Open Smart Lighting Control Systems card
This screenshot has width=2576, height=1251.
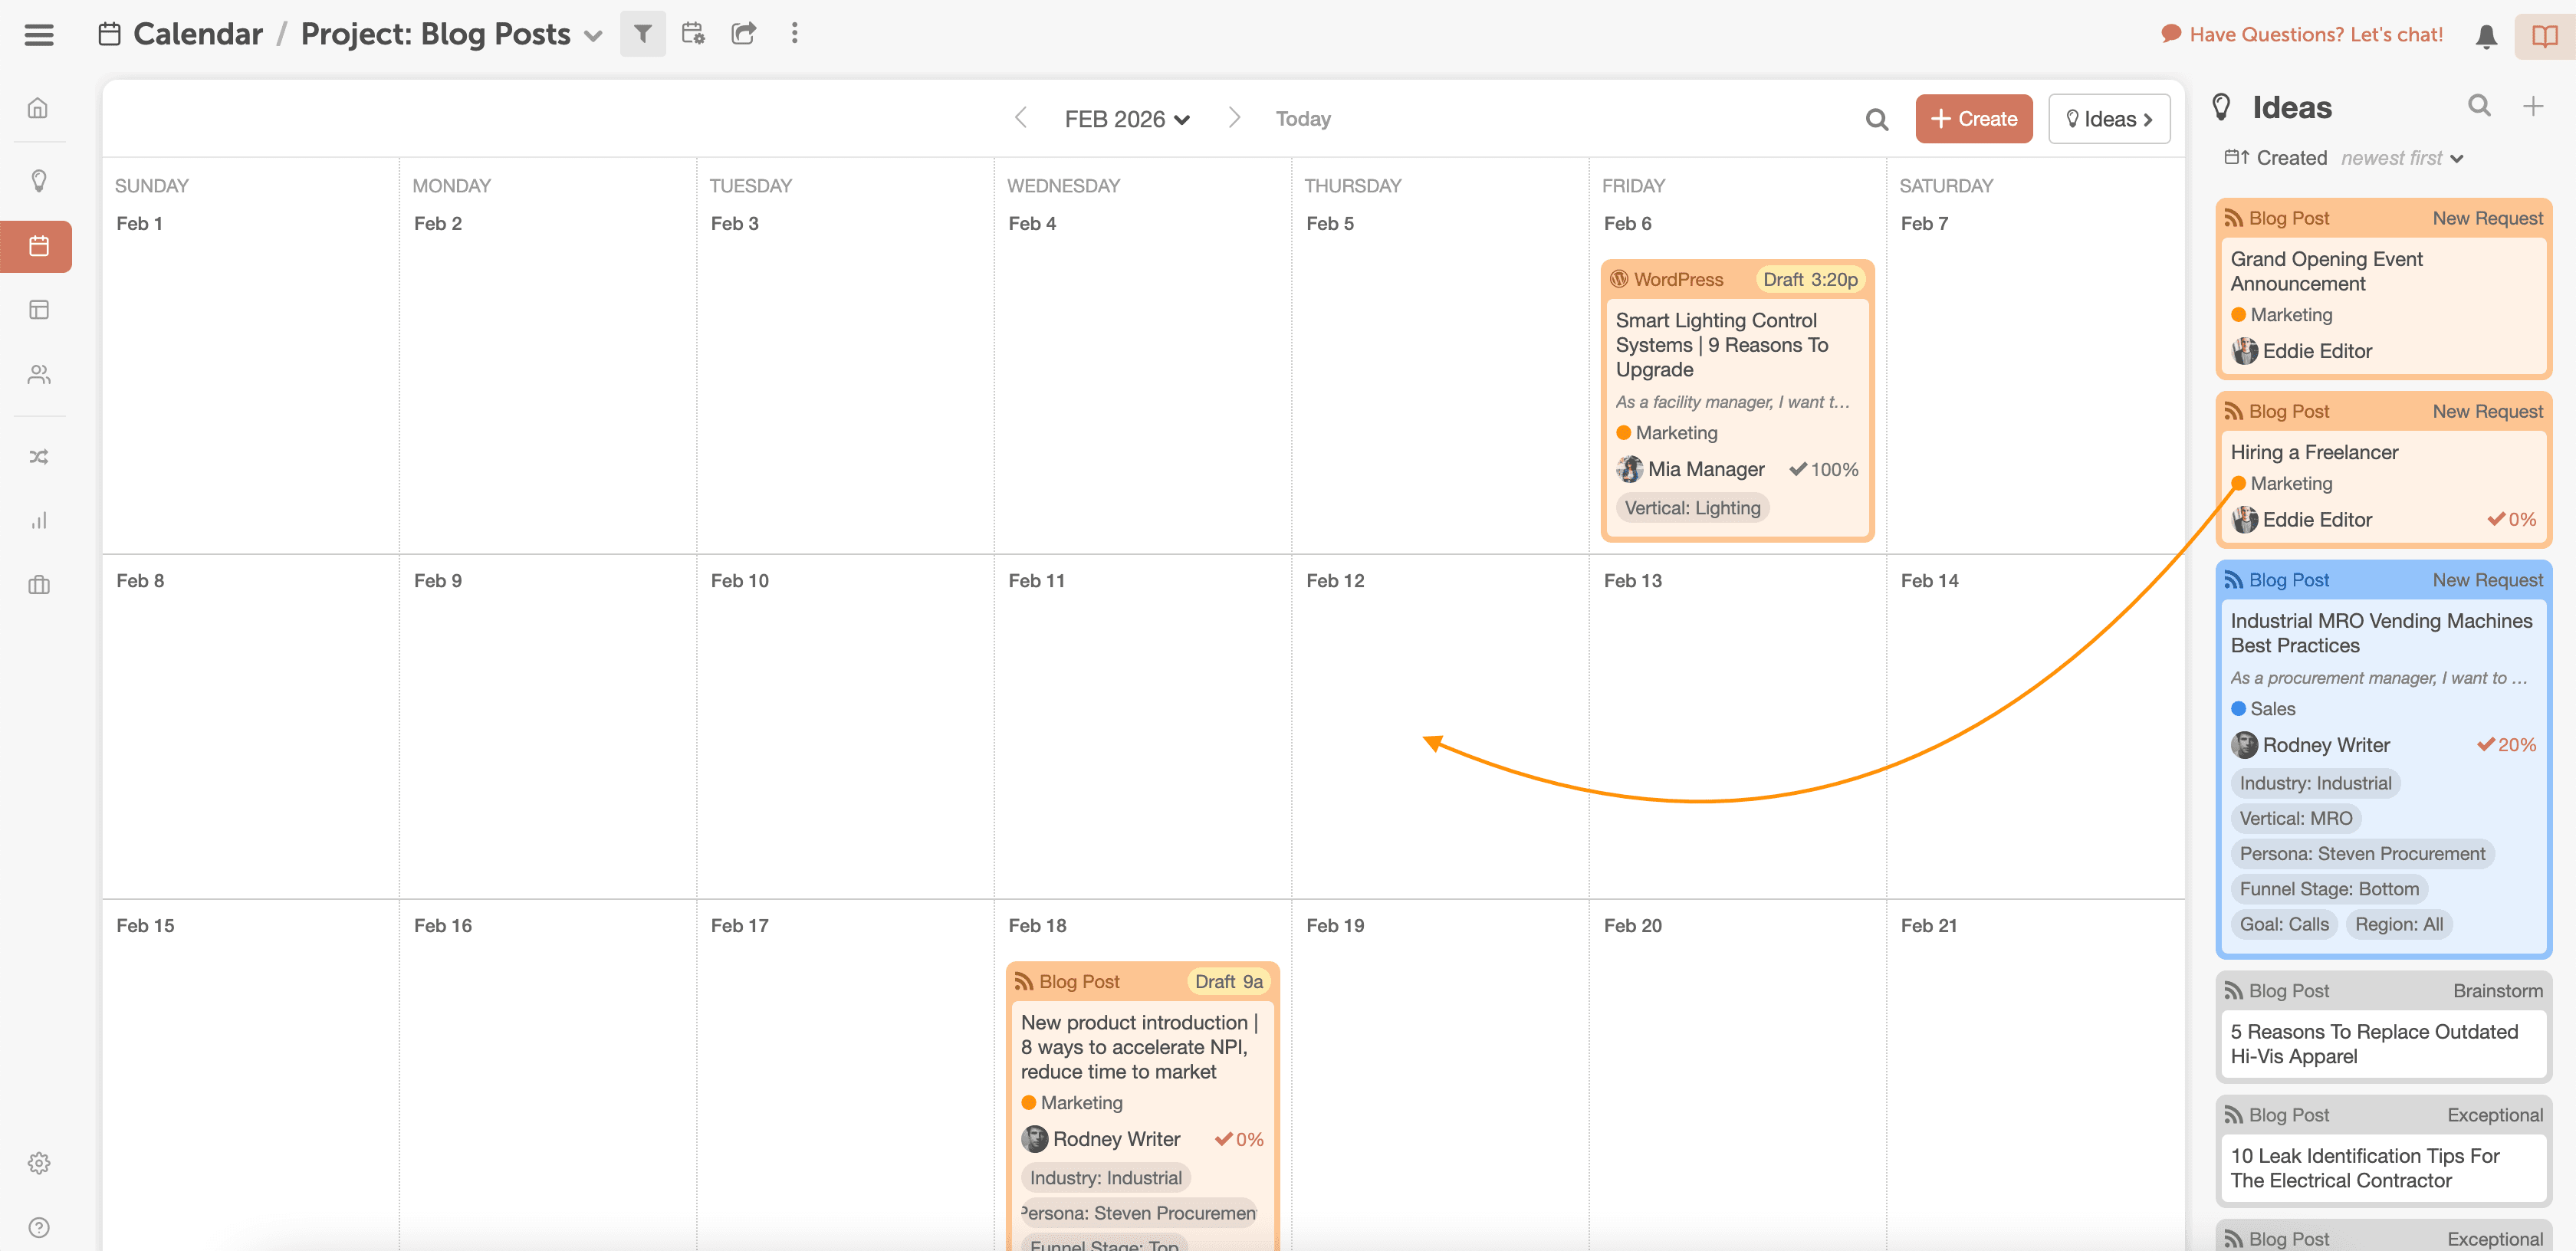pyautogui.click(x=1721, y=345)
